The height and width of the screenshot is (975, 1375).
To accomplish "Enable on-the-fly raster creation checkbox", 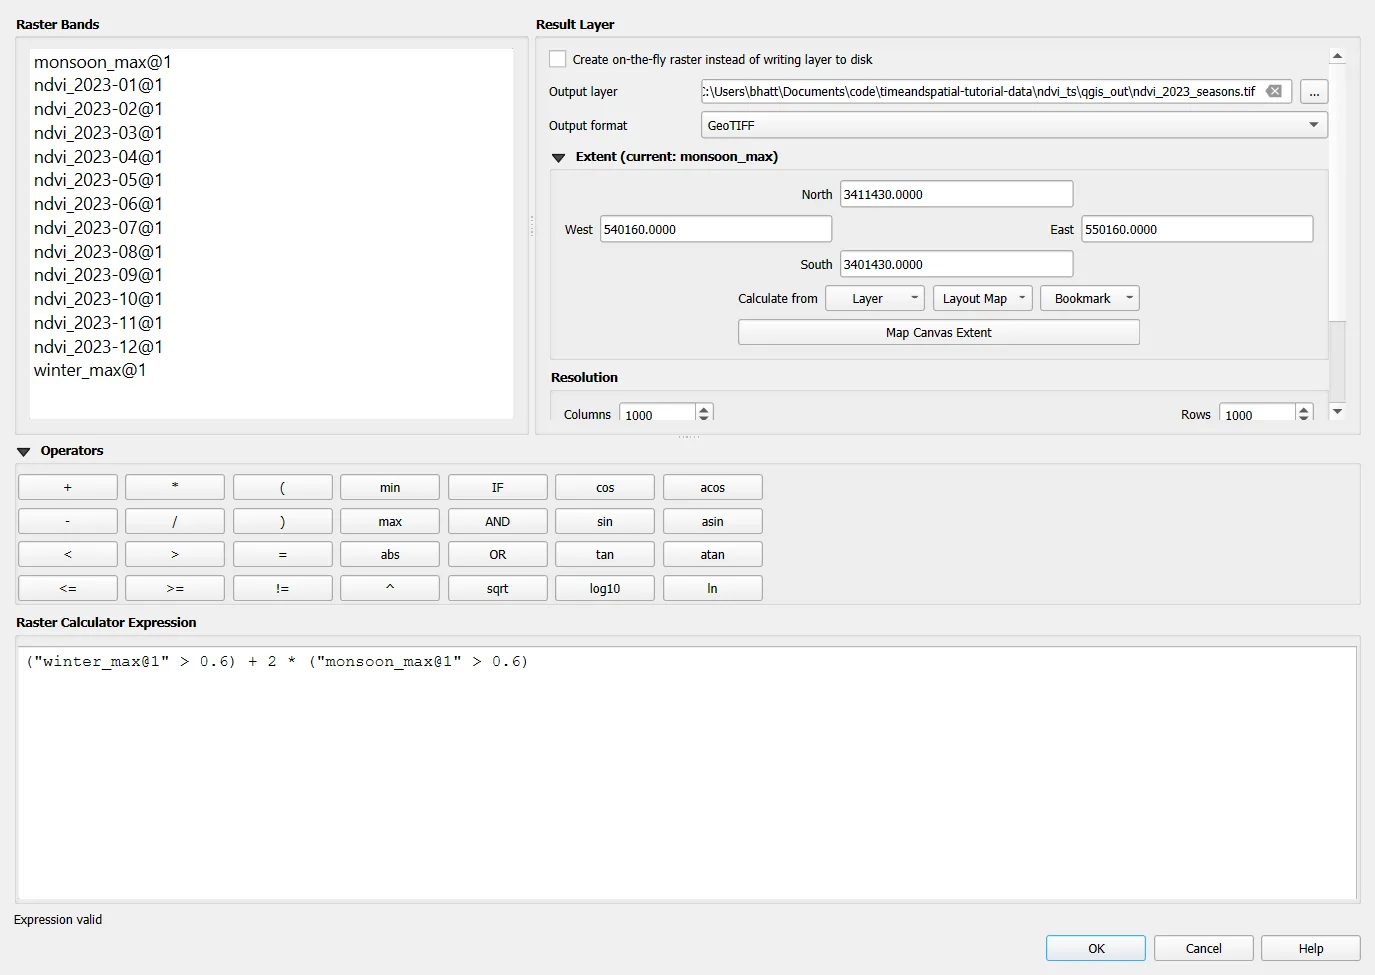I will [558, 59].
